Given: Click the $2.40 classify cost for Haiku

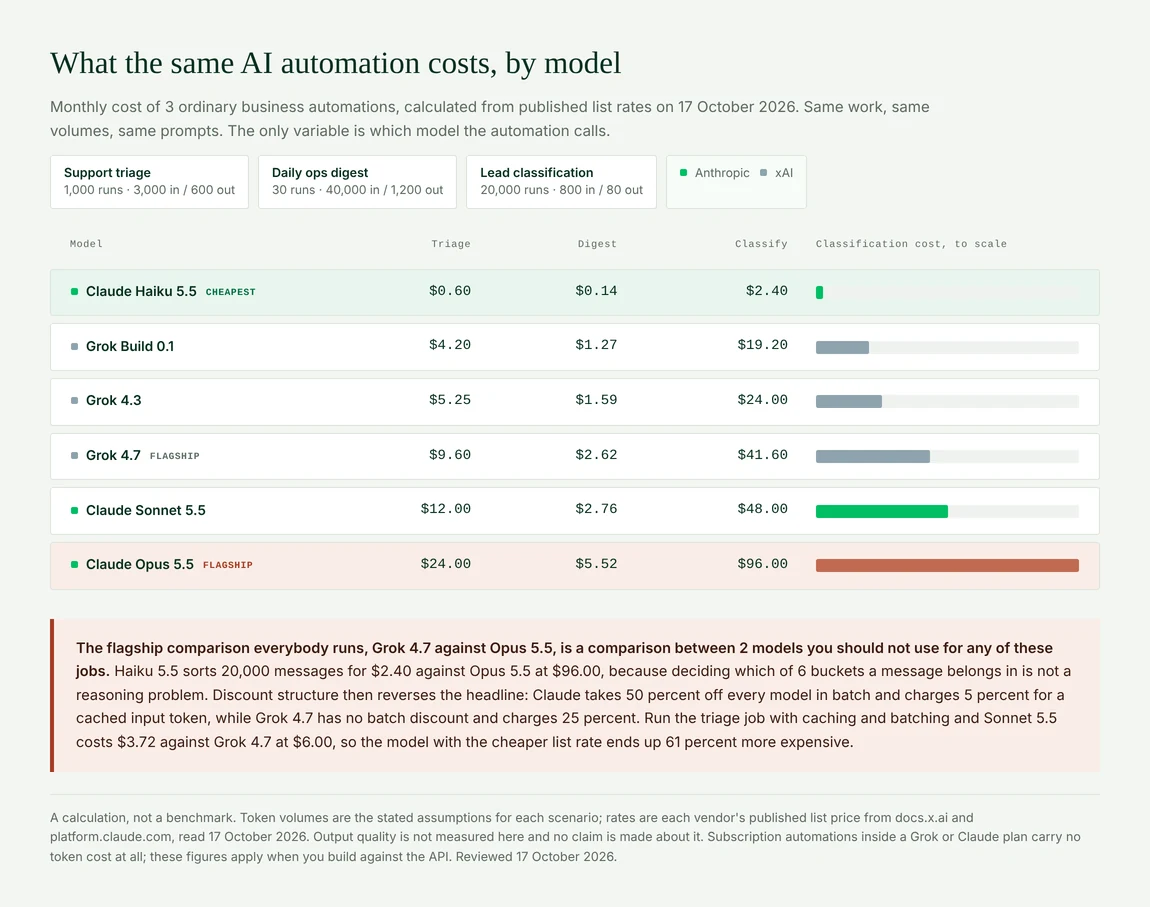Looking at the screenshot, I should click(x=766, y=291).
